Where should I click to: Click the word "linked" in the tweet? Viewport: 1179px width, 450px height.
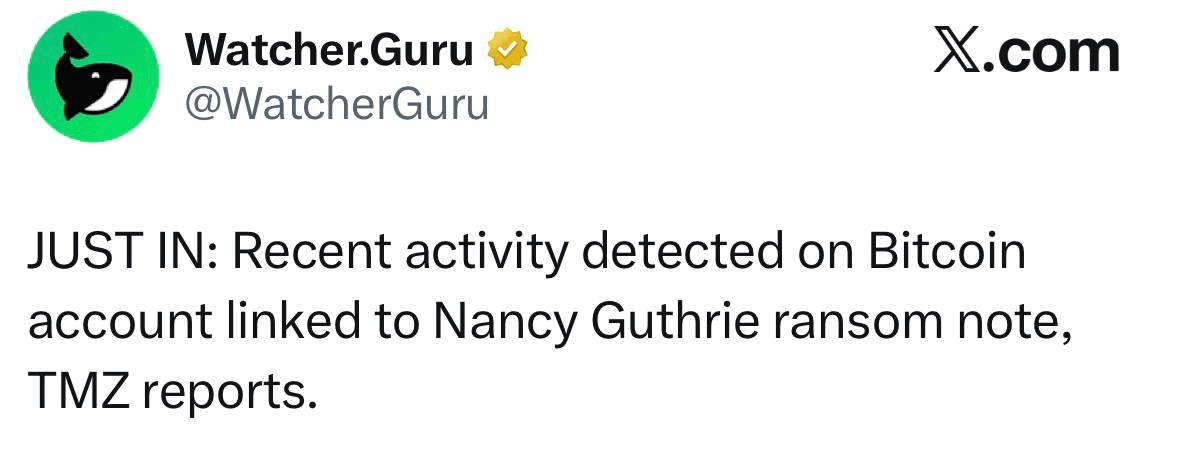pos(293,323)
